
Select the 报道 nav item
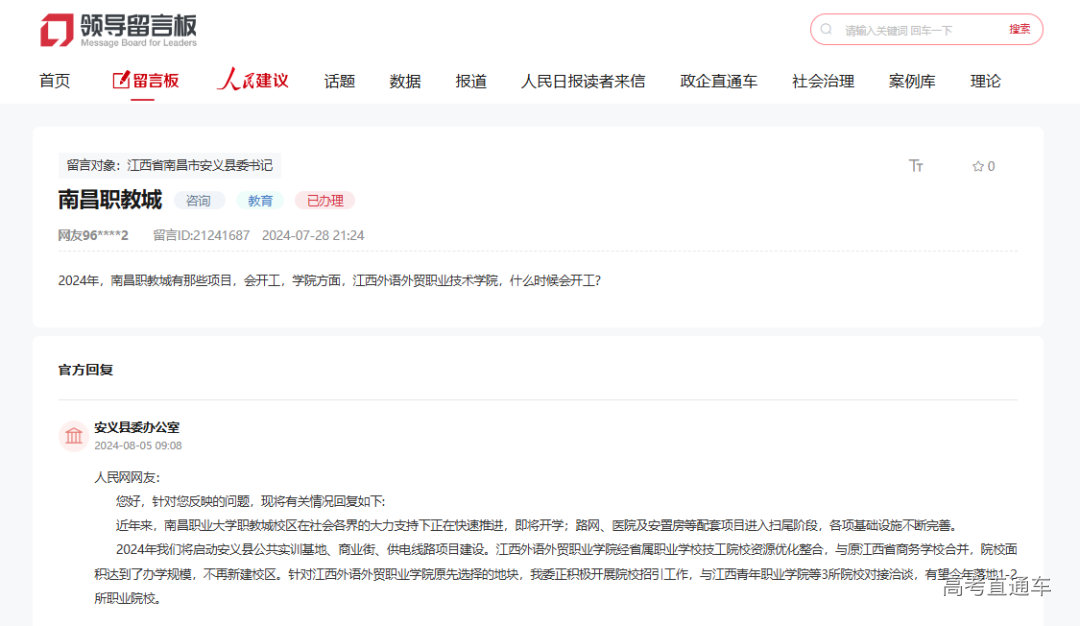pyautogui.click(x=470, y=81)
